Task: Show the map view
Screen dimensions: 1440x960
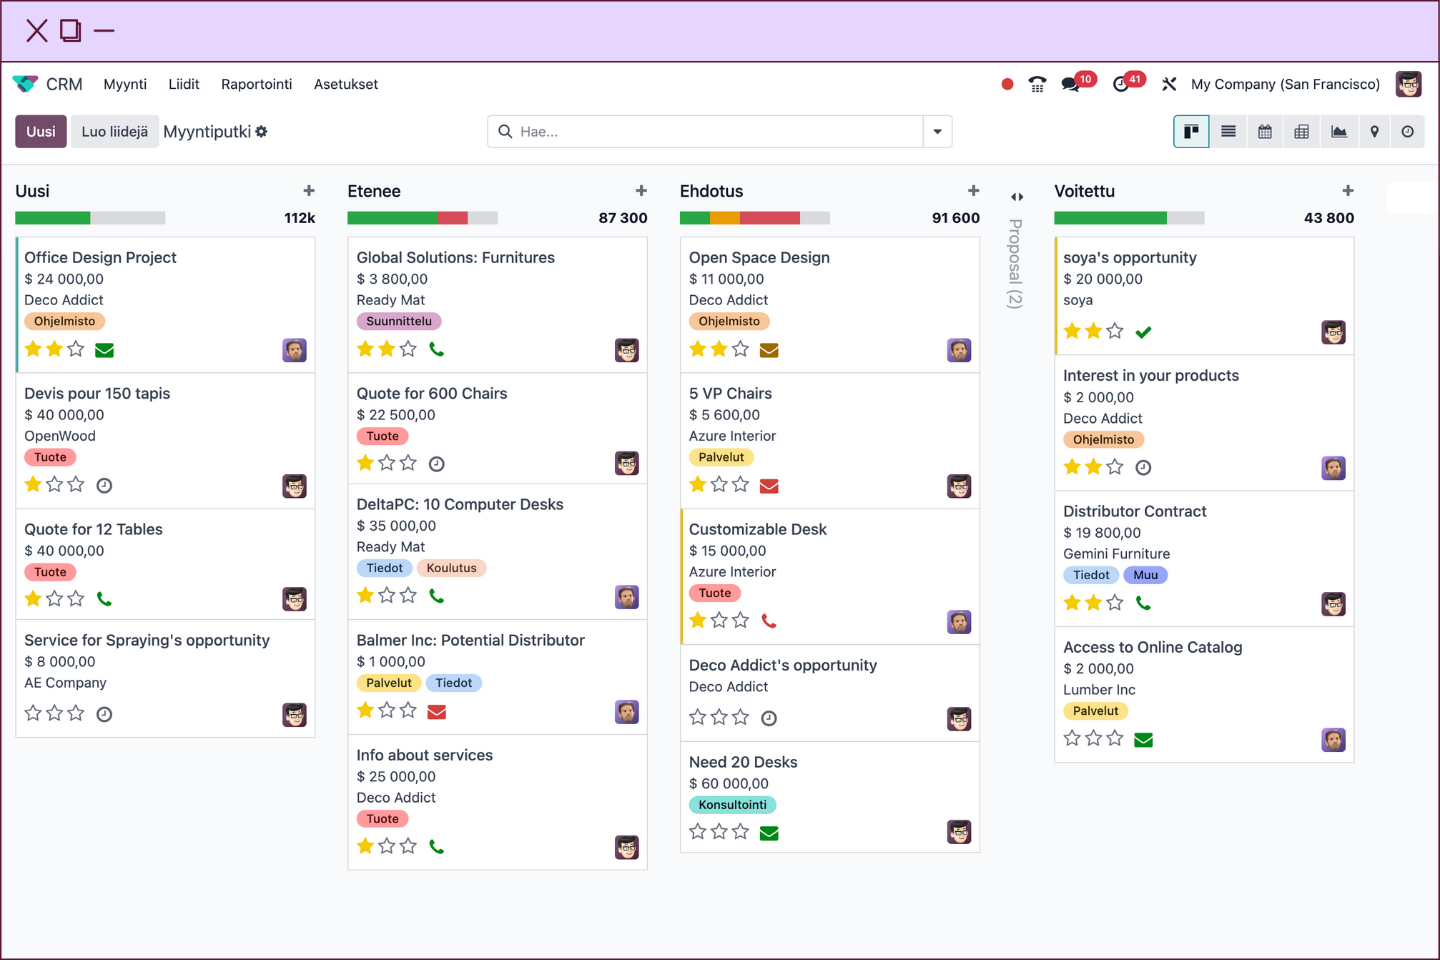Action: (1374, 132)
